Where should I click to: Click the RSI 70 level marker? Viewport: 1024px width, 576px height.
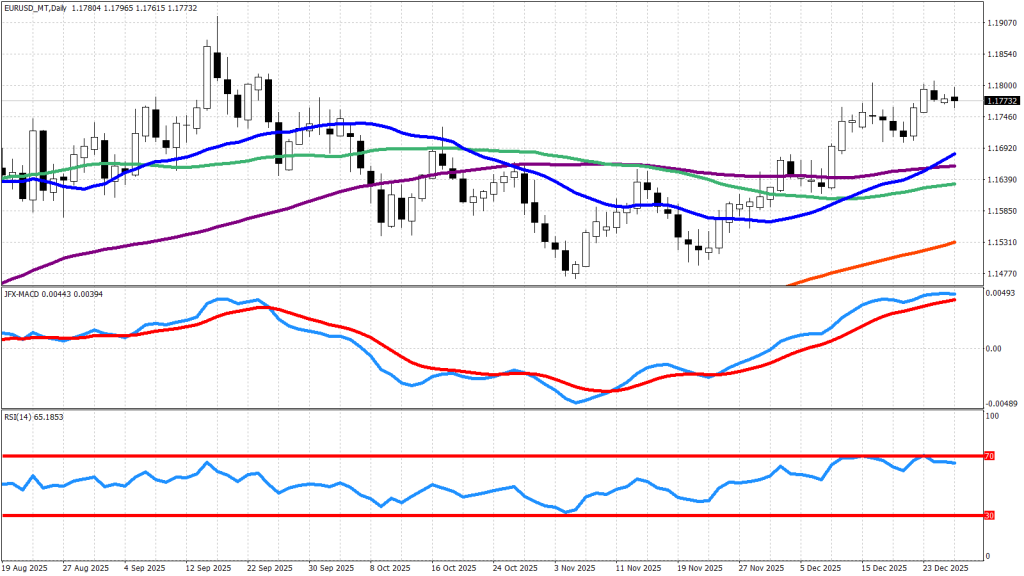point(990,456)
